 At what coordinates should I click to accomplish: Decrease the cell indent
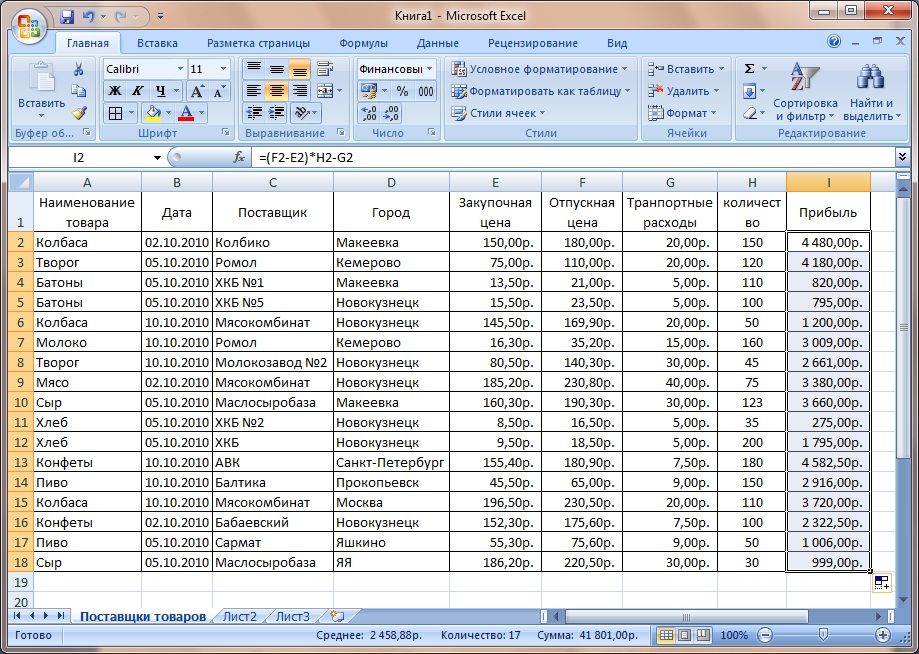click(x=254, y=113)
